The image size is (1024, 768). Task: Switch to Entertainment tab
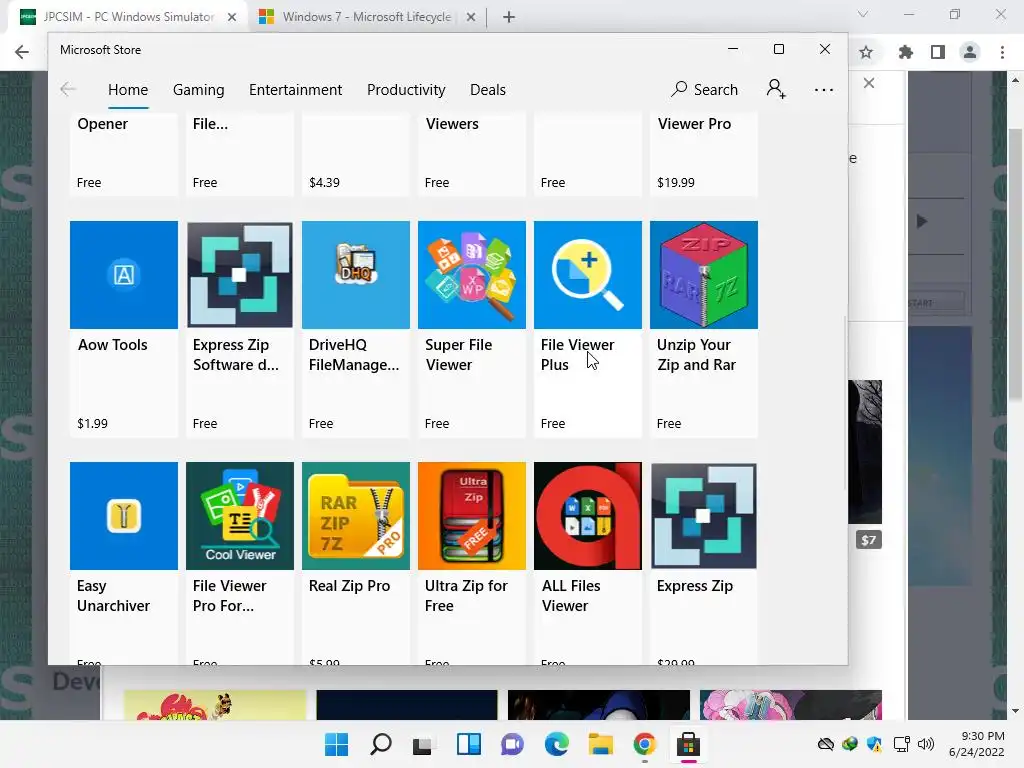coord(295,89)
